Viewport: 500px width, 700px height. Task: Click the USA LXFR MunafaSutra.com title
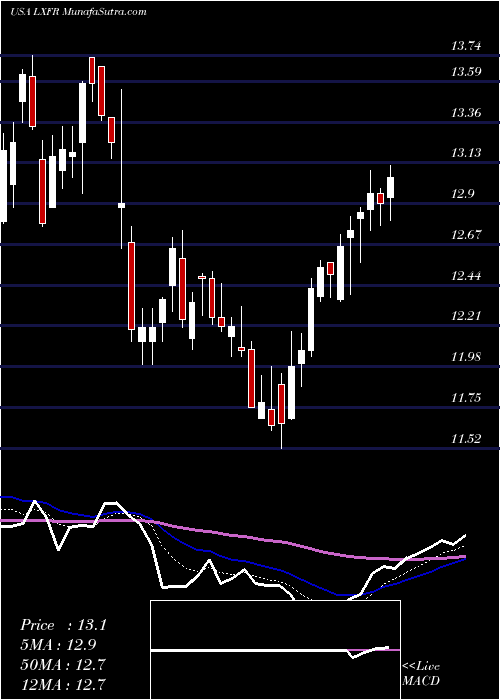click(x=78, y=12)
